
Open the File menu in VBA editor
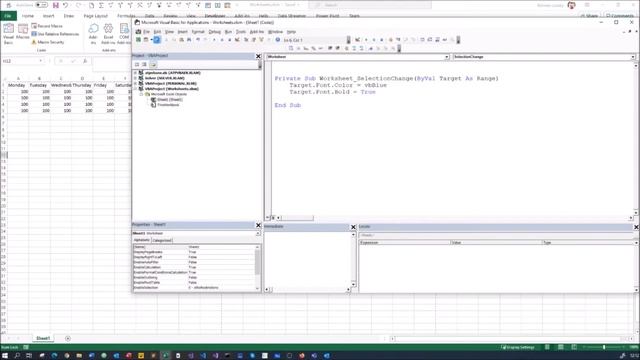click(146, 32)
